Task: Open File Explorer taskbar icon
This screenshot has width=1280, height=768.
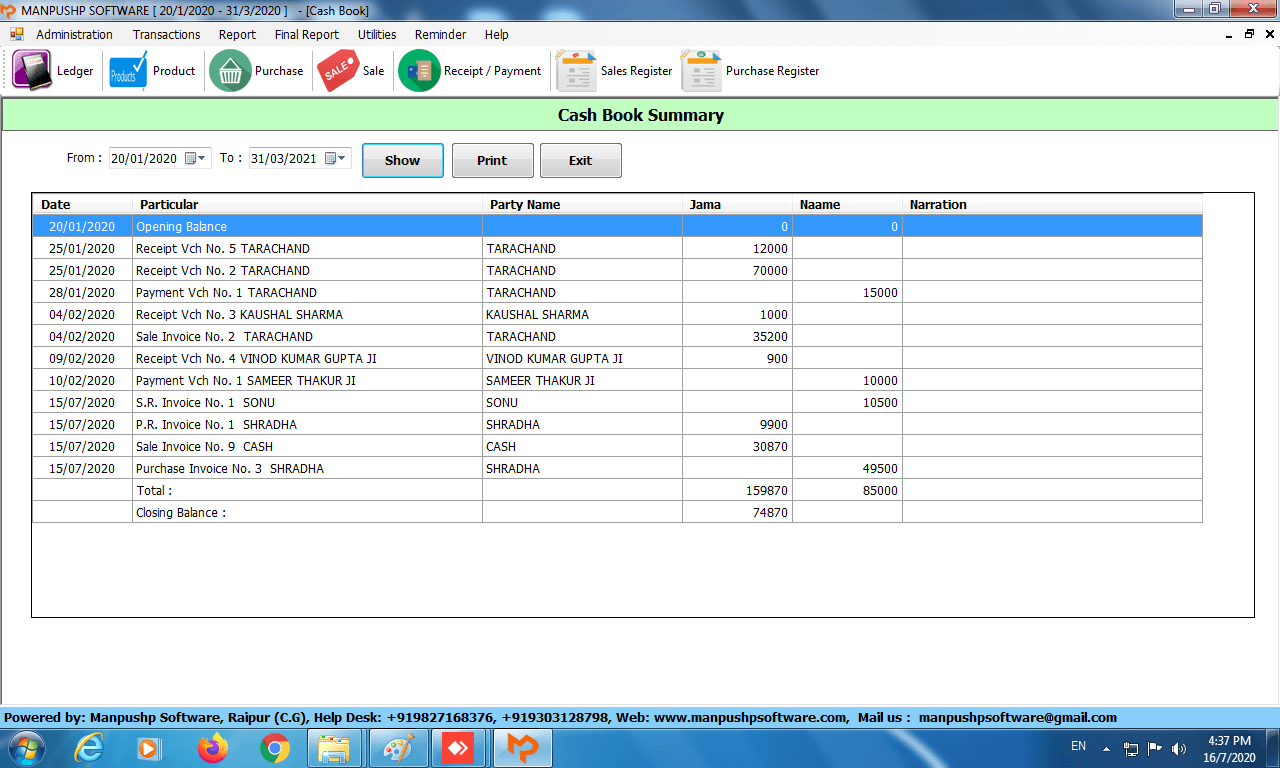Action: click(x=334, y=747)
